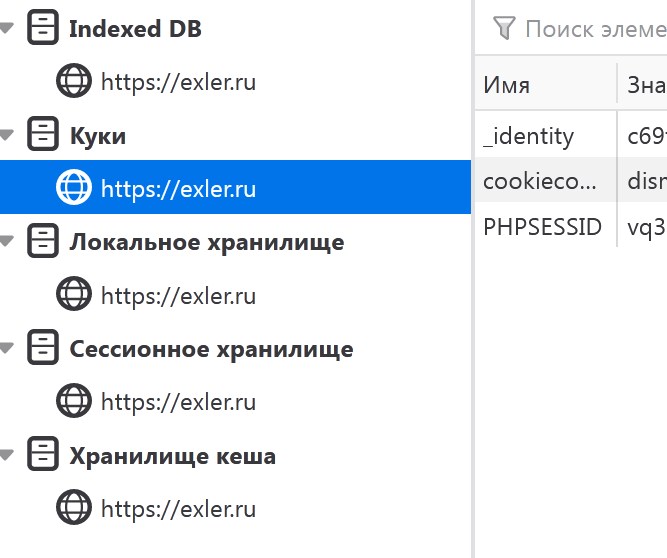Click the Indexed DB storage icon
The height and width of the screenshot is (558, 667).
pos(42,28)
